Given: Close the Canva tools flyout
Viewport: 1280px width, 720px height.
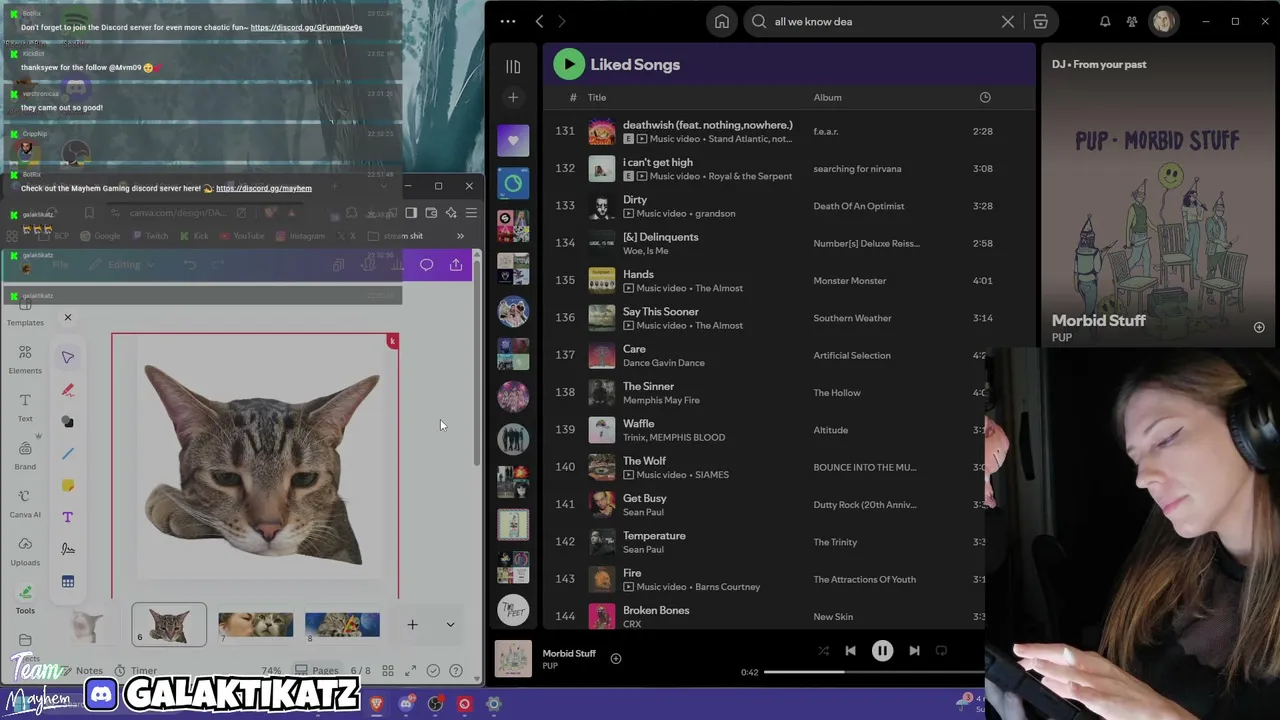Looking at the screenshot, I should tap(68, 317).
